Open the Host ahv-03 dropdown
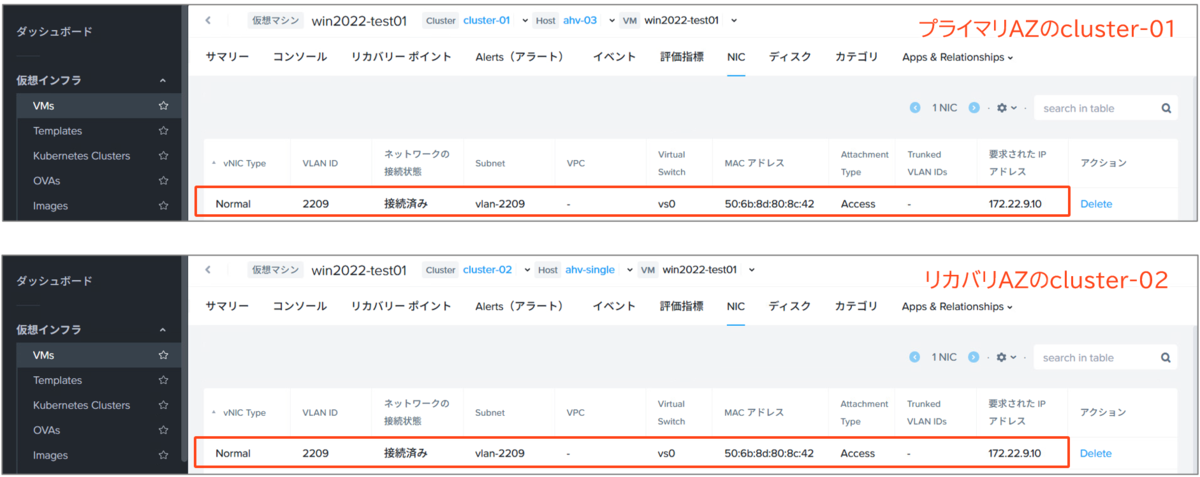The image size is (1200, 477). click(614, 20)
